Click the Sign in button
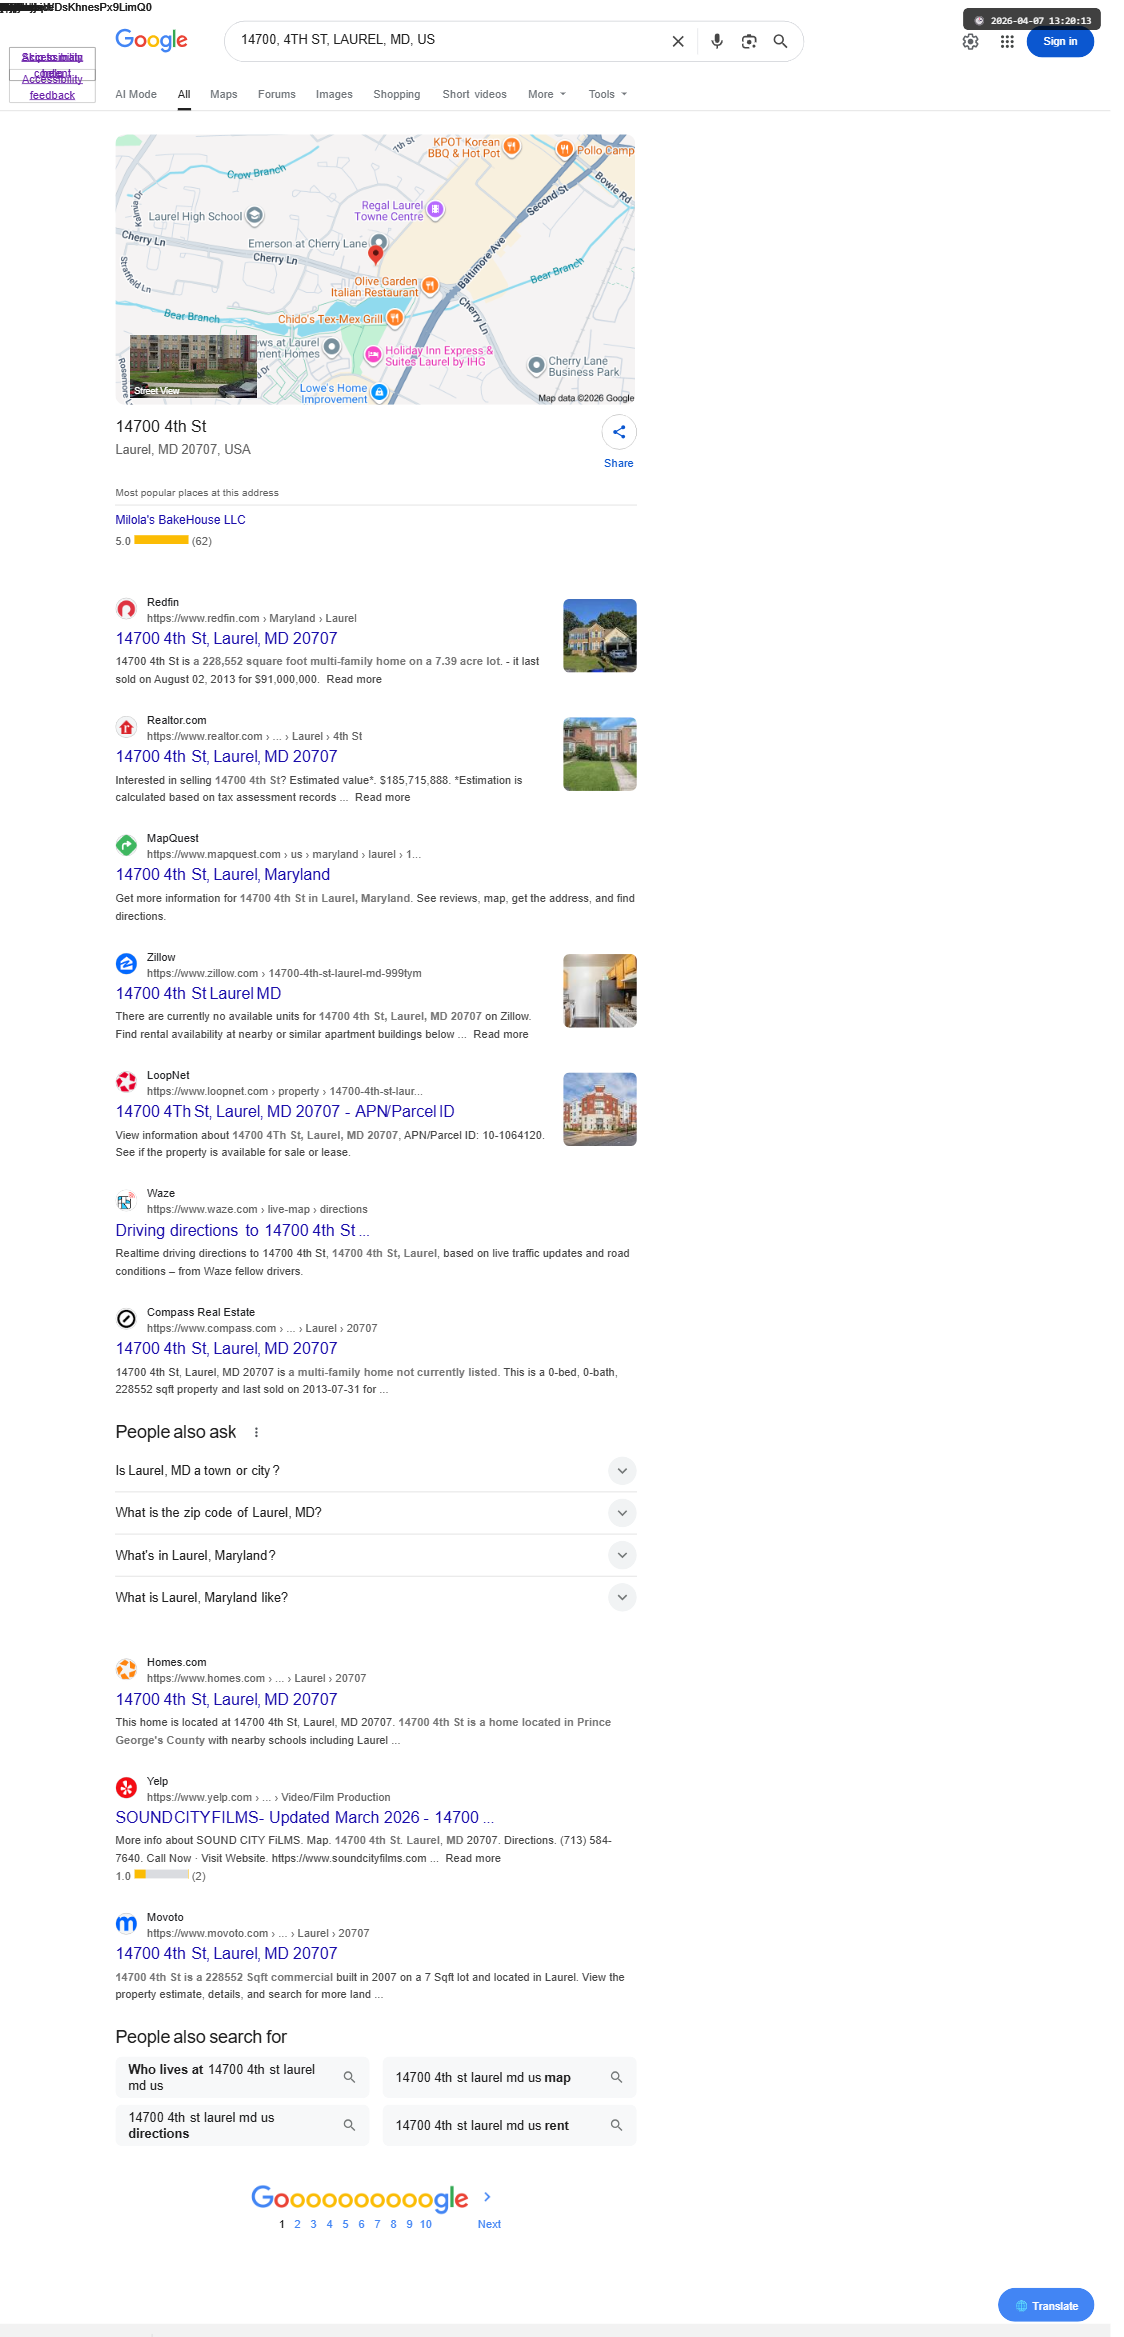Screen dimensions: 1124x2337 (1060, 41)
